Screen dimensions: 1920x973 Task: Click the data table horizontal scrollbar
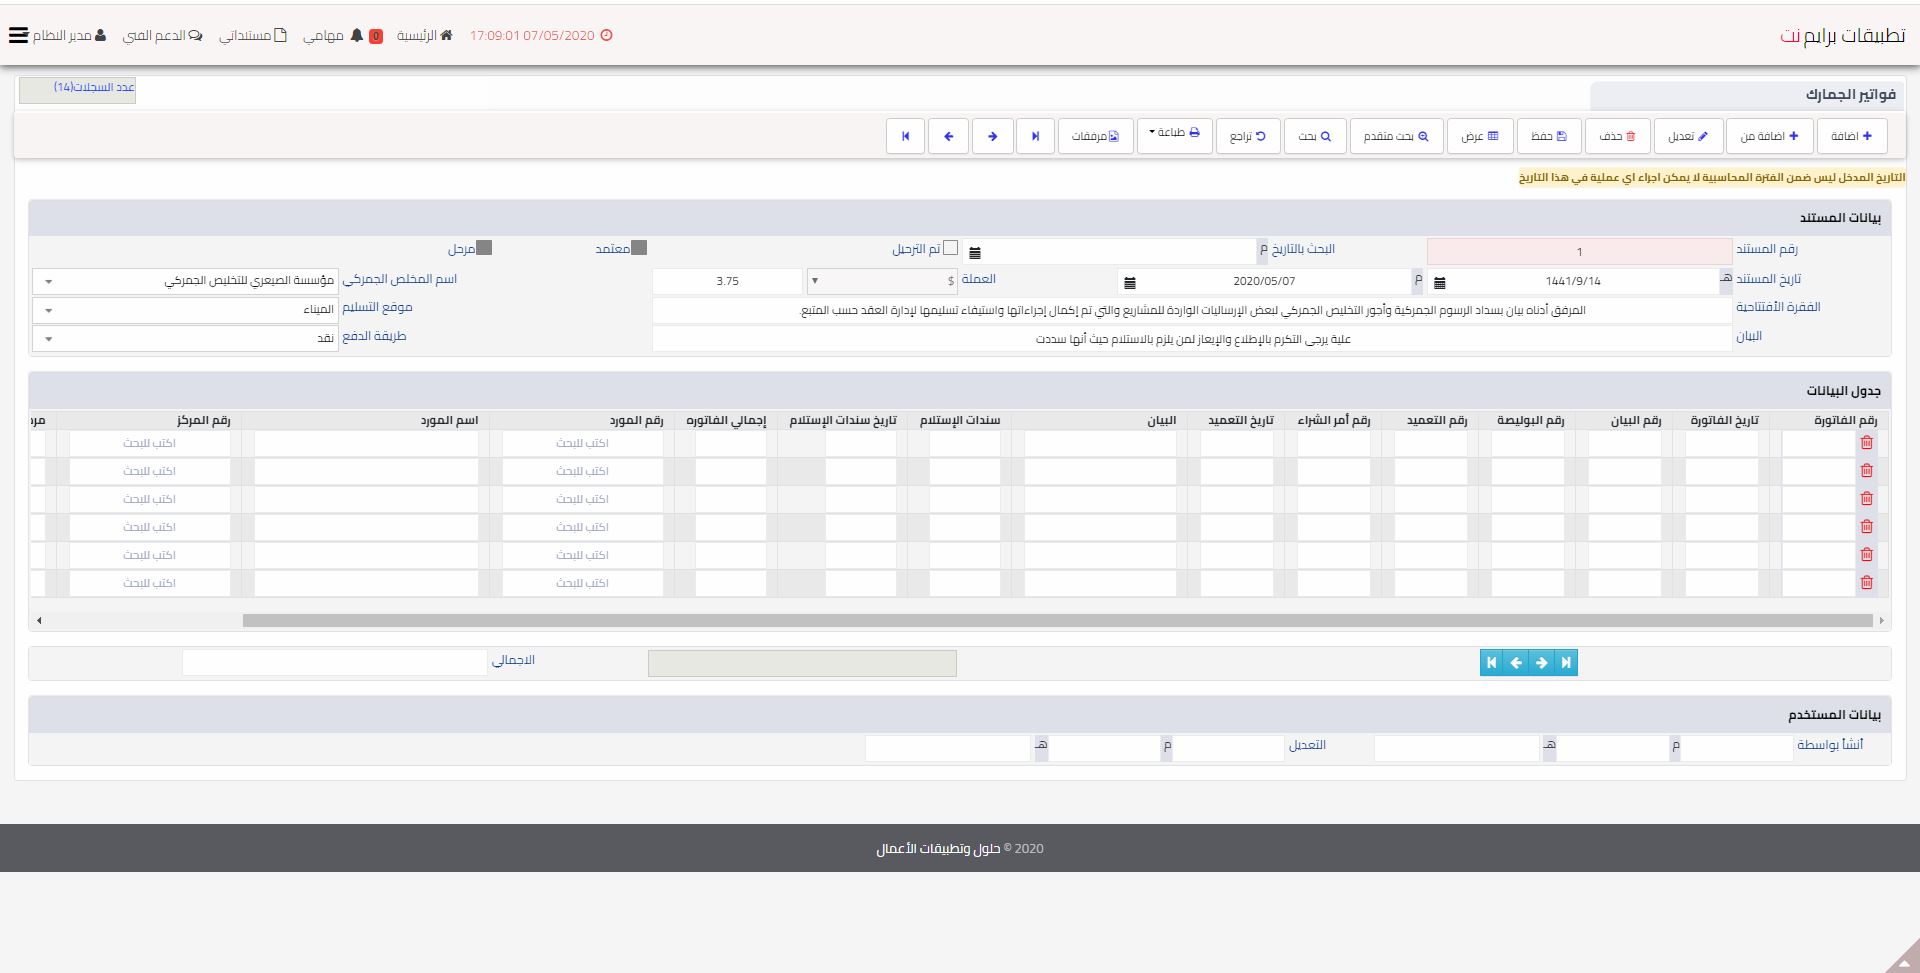(1056, 621)
